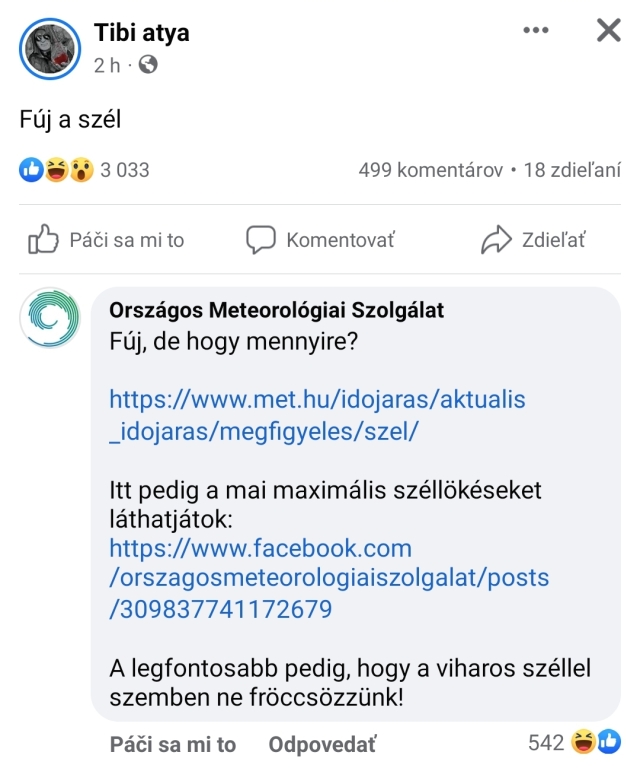The height and width of the screenshot is (768, 640).
Task: Click the share arrow icon
Action: [496, 240]
